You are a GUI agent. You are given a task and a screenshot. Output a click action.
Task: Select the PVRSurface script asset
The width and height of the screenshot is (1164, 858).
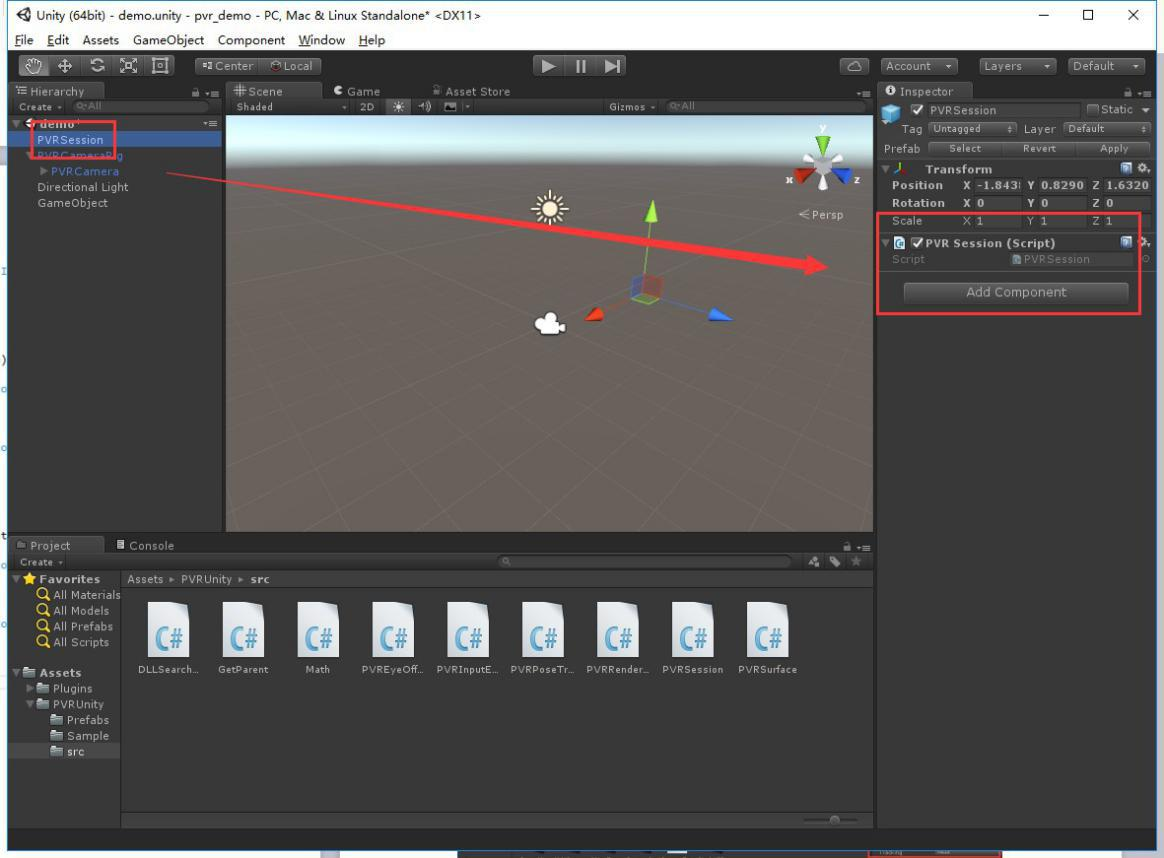click(x=768, y=638)
